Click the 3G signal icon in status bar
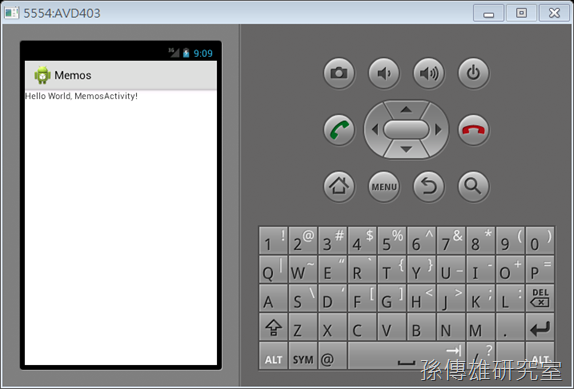The image size is (574, 389). [x=174, y=53]
